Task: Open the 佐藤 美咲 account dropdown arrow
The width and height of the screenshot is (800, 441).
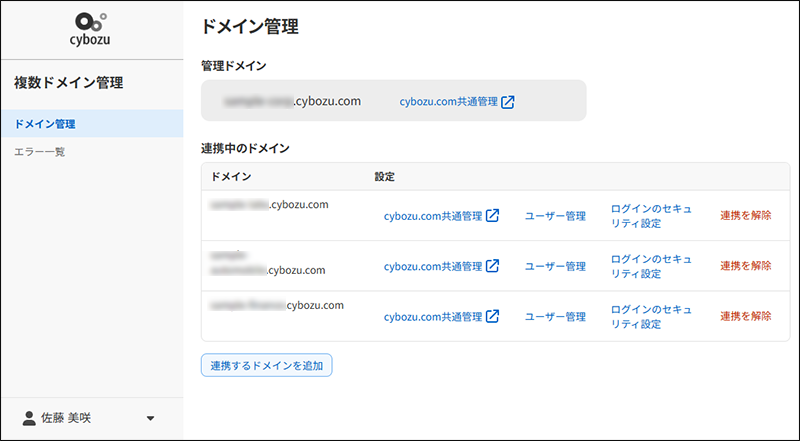Action: click(x=150, y=419)
